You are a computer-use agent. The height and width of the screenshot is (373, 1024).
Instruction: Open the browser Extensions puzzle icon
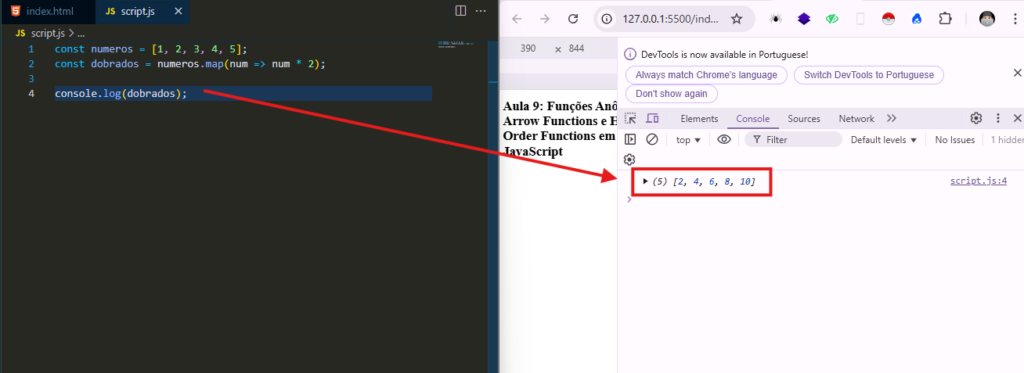(x=945, y=19)
